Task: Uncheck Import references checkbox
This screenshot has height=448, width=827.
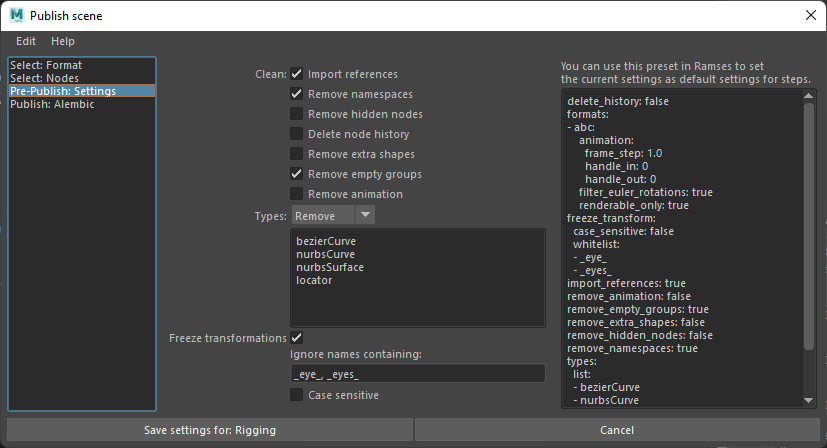Action: coord(297,74)
